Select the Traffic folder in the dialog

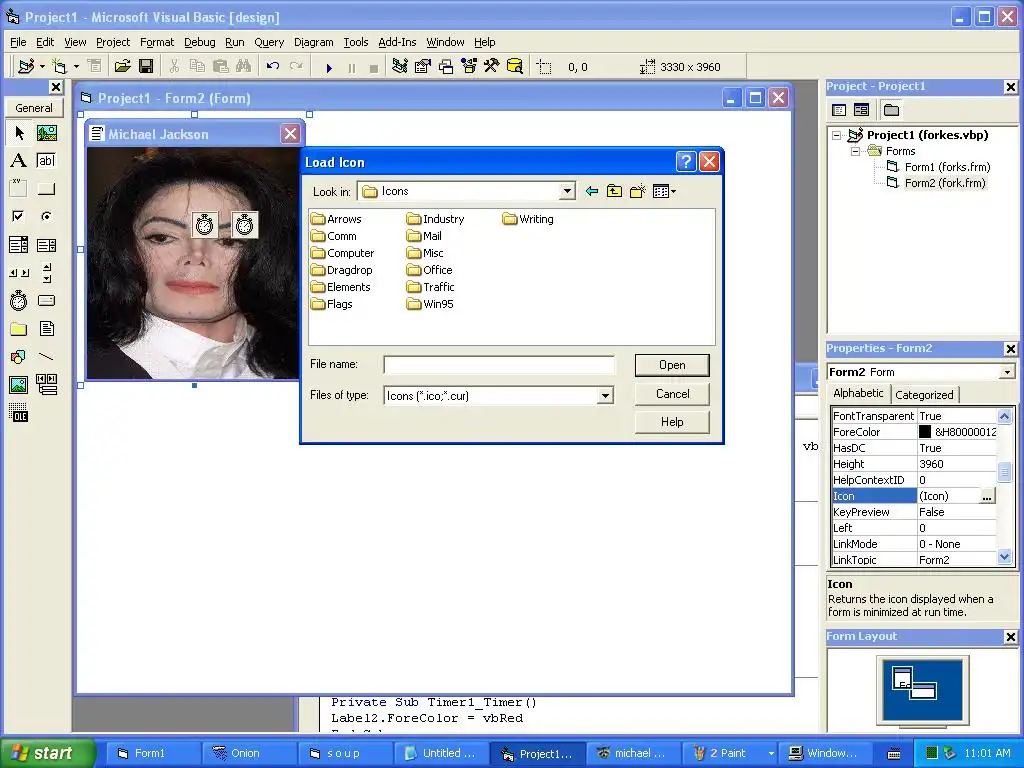click(x=430, y=287)
